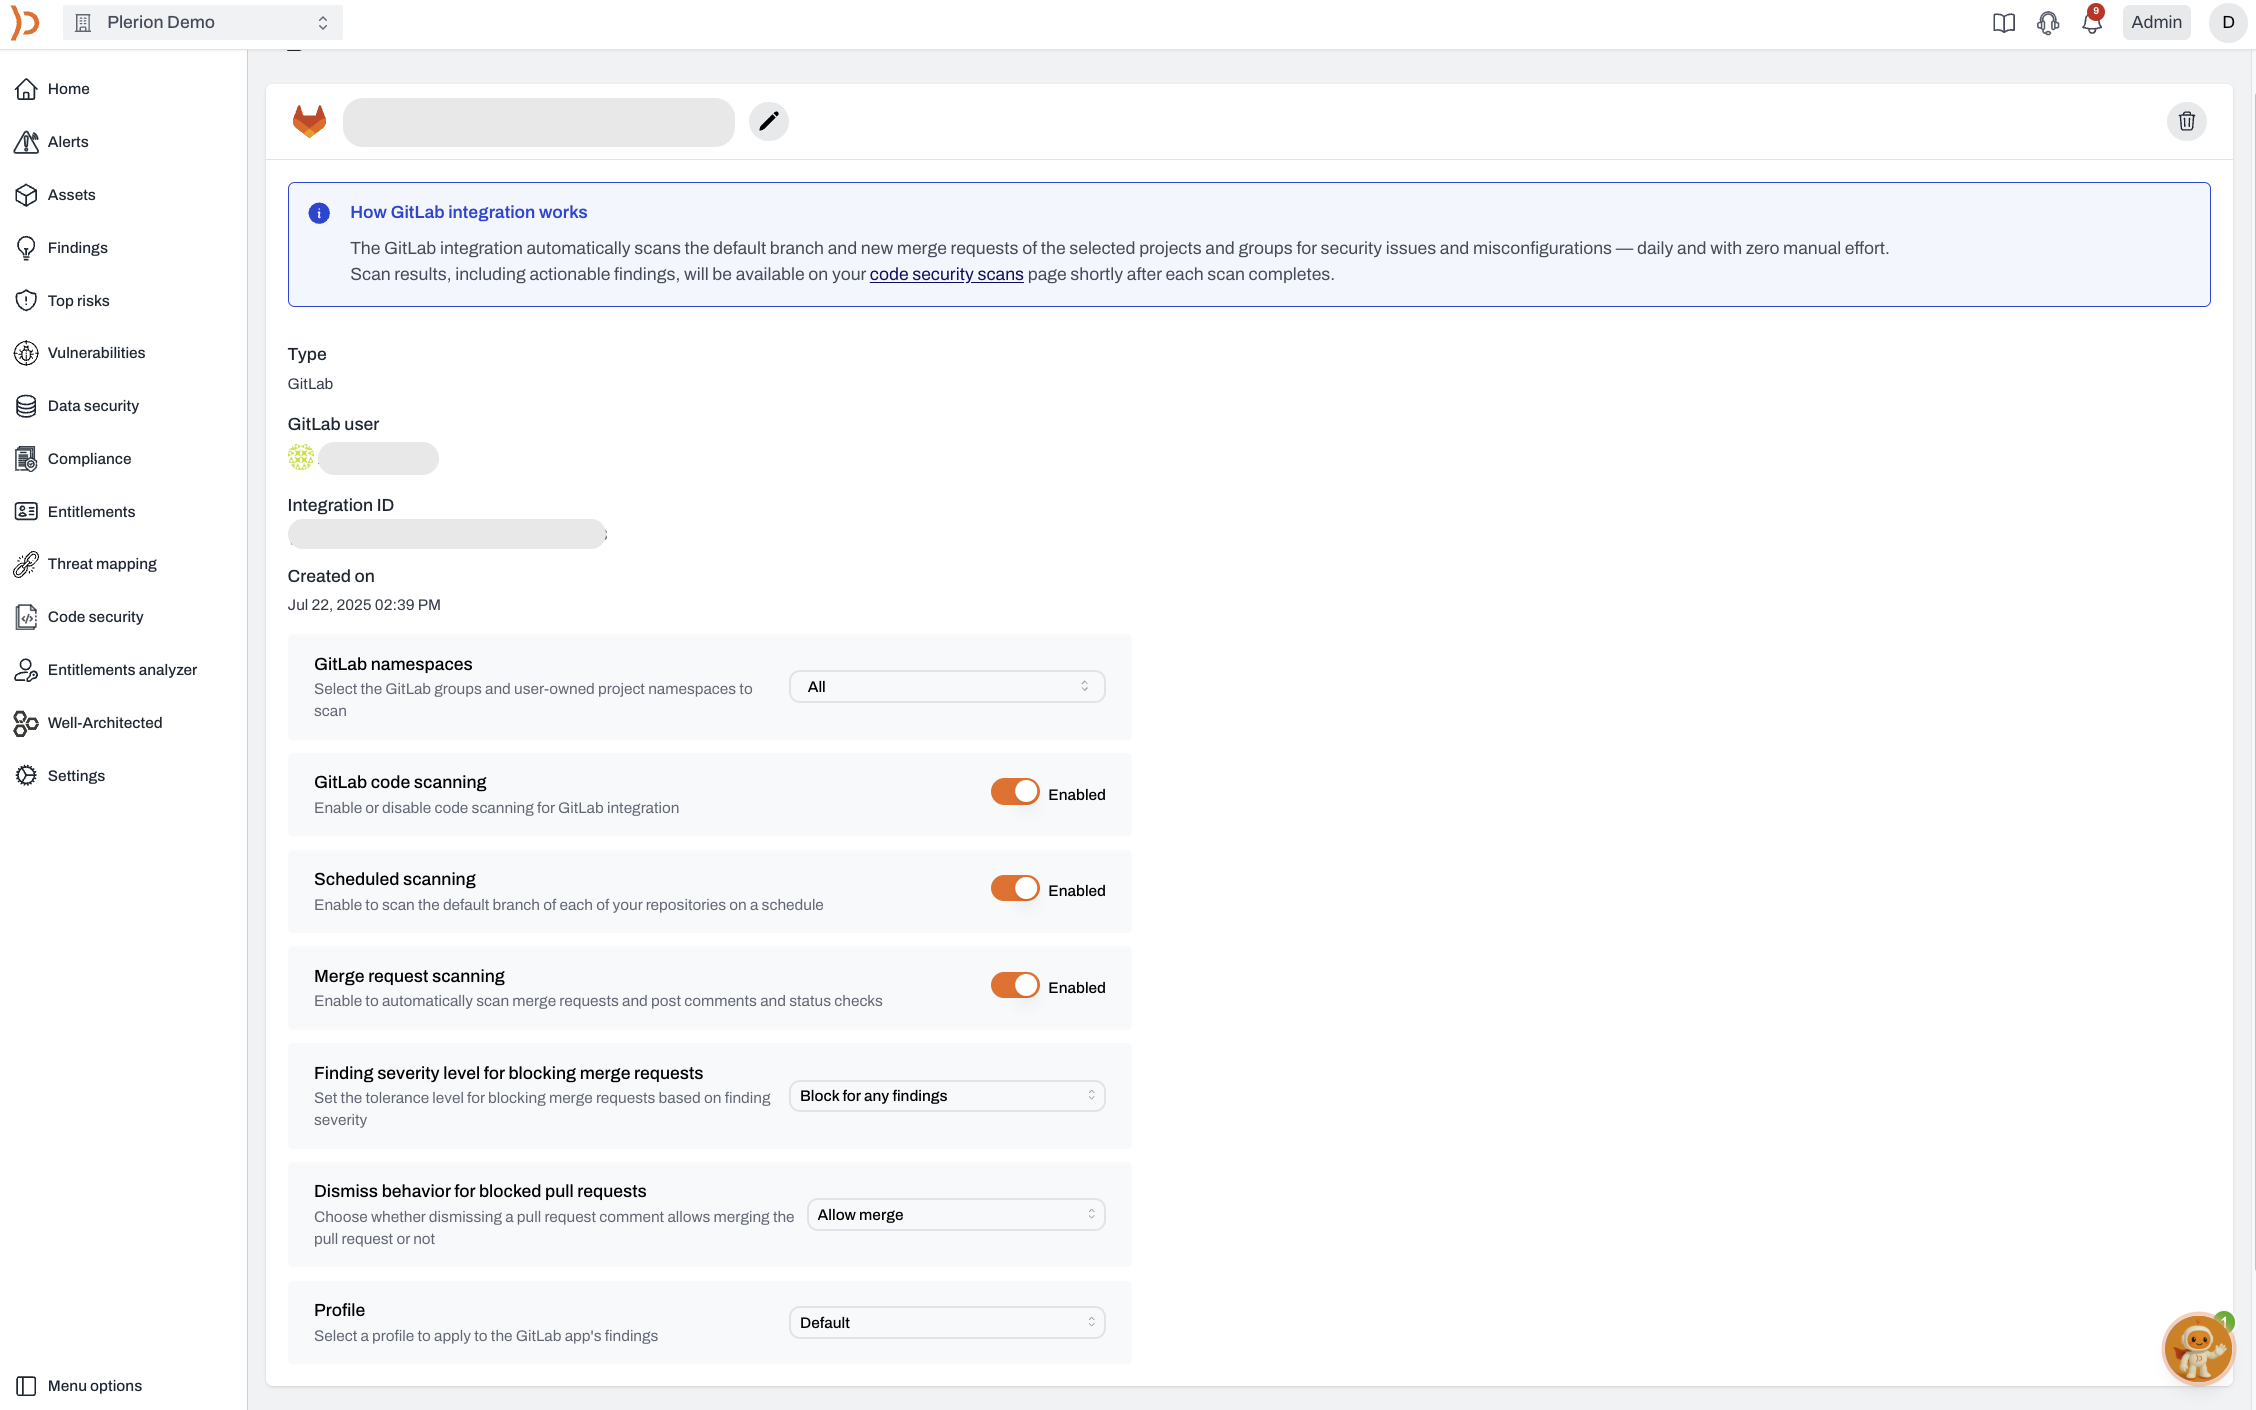Viewport: 2256px width, 1410px height.
Task: Delete integration using trash icon
Action: click(x=2186, y=121)
